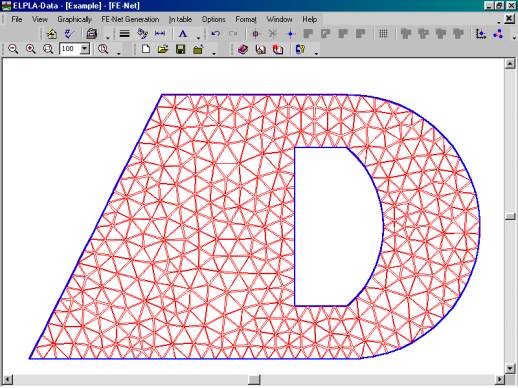Click the save floppy disk icon
Image resolution: width=518 pixels, height=388 pixels.
click(180, 49)
